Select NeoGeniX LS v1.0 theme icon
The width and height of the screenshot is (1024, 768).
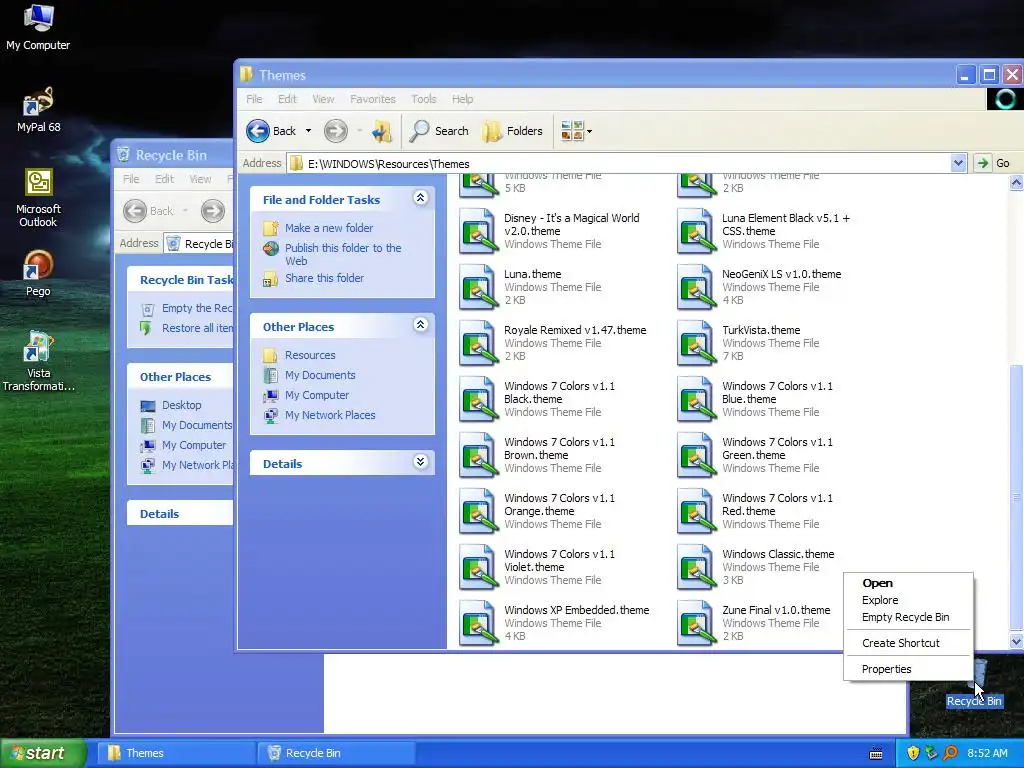pos(696,287)
